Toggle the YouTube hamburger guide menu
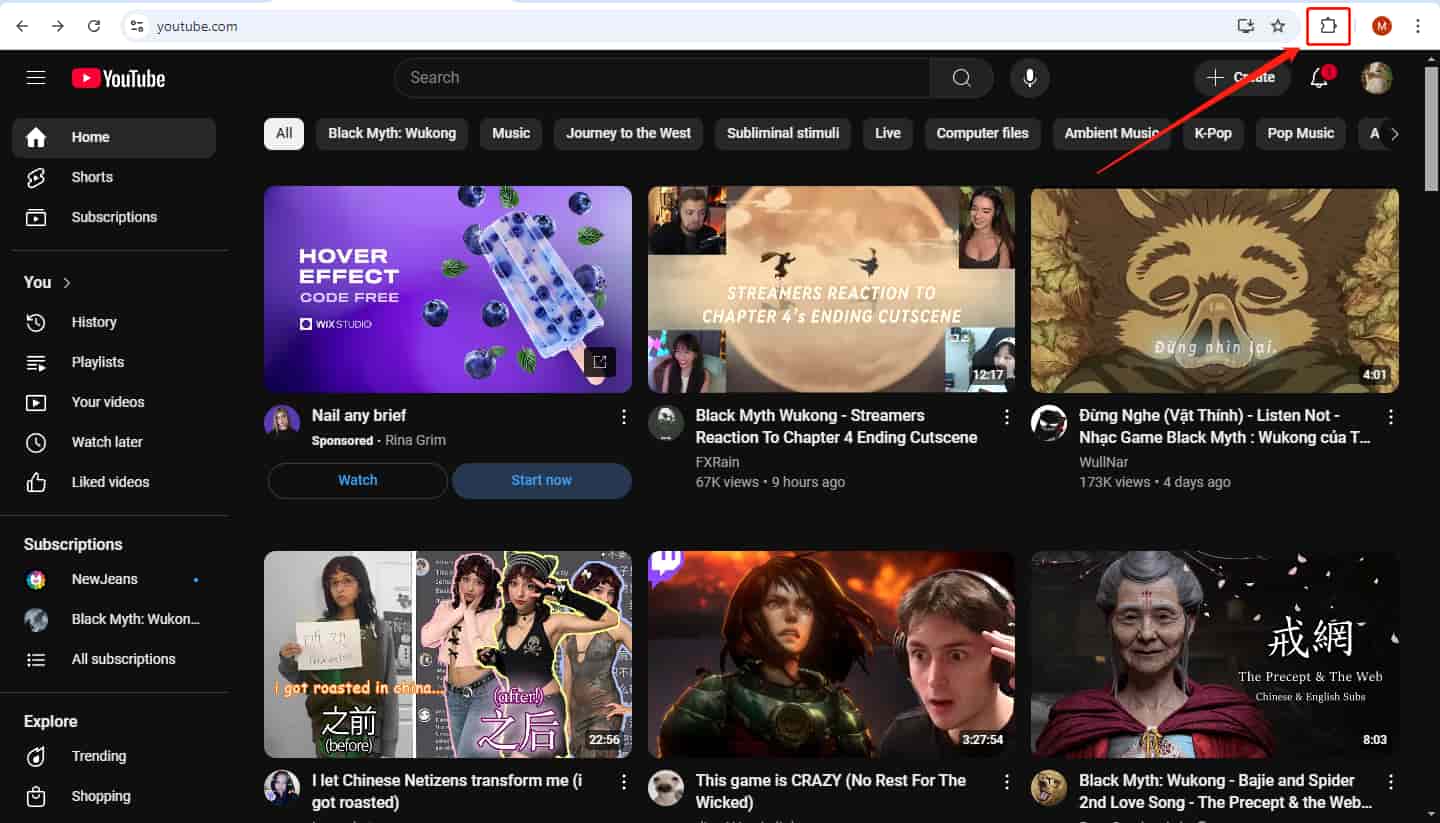This screenshot has width=1440, height=823. (x=36, y=77)
